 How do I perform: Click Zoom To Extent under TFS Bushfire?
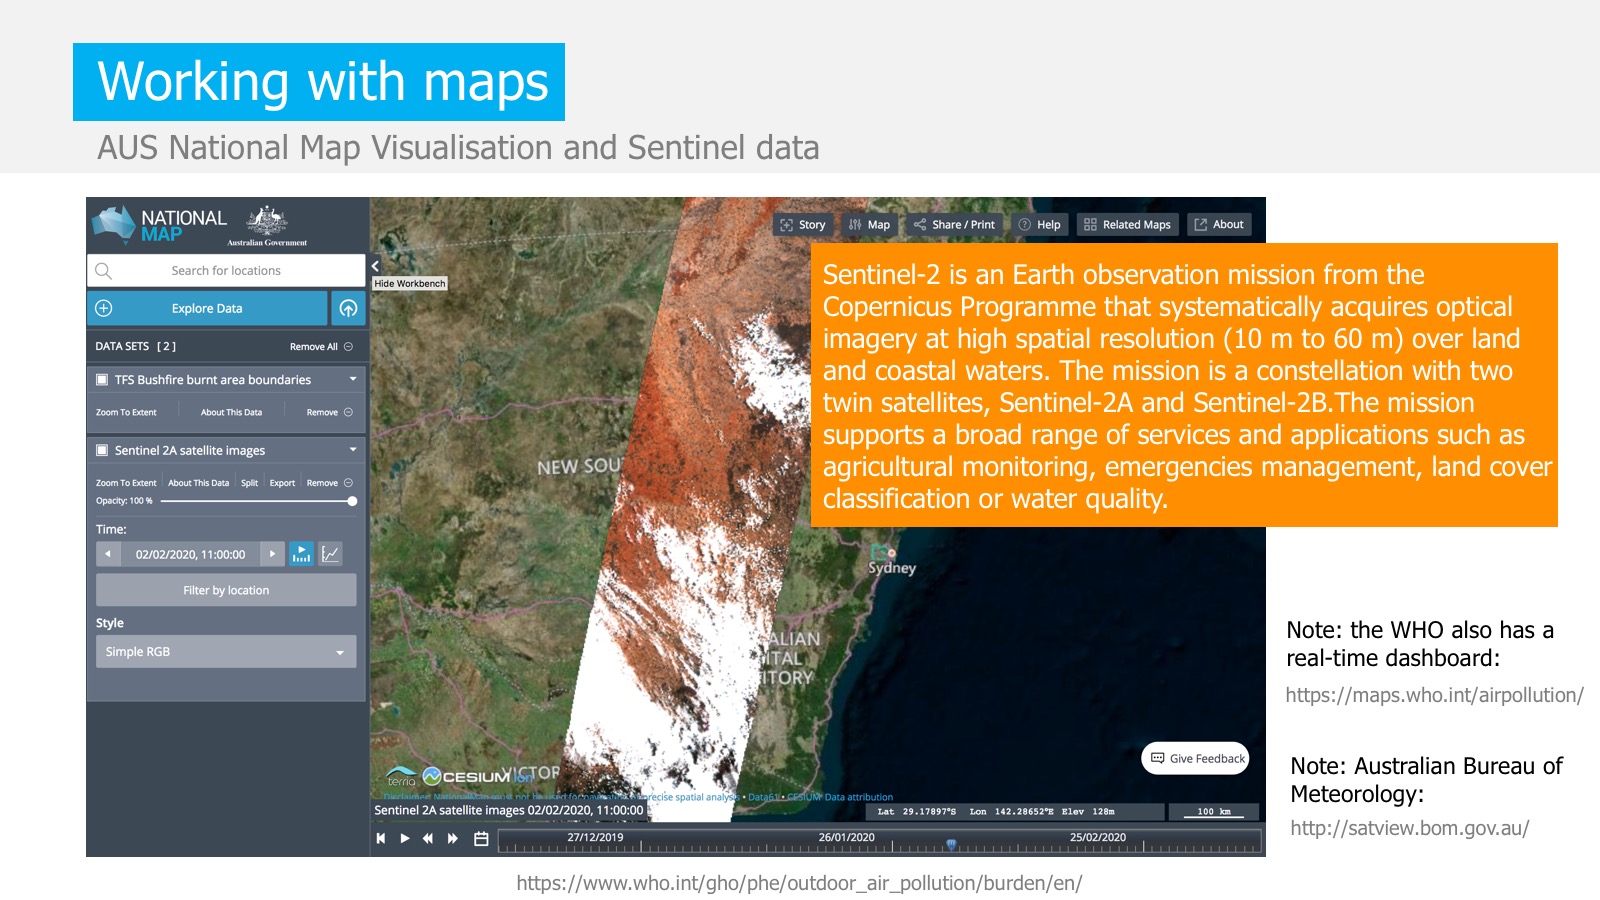pos(126,412)
